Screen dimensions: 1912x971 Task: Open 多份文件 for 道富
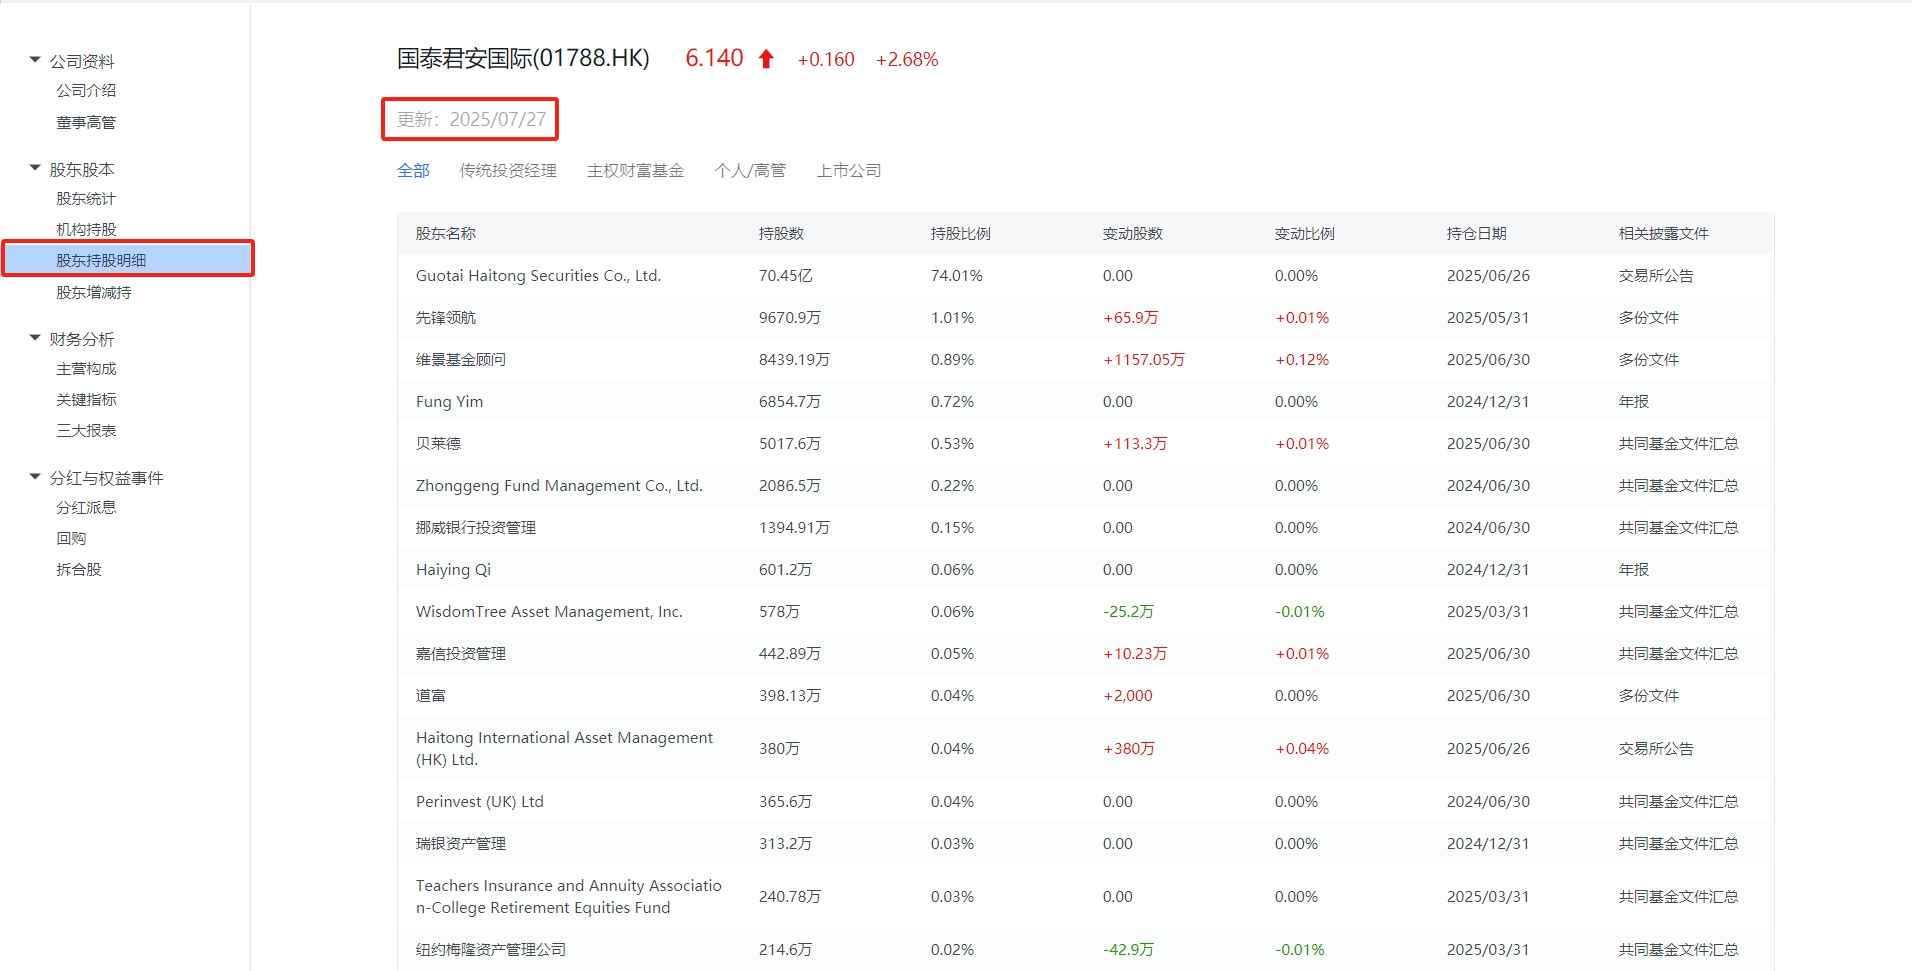[1649, 695]
